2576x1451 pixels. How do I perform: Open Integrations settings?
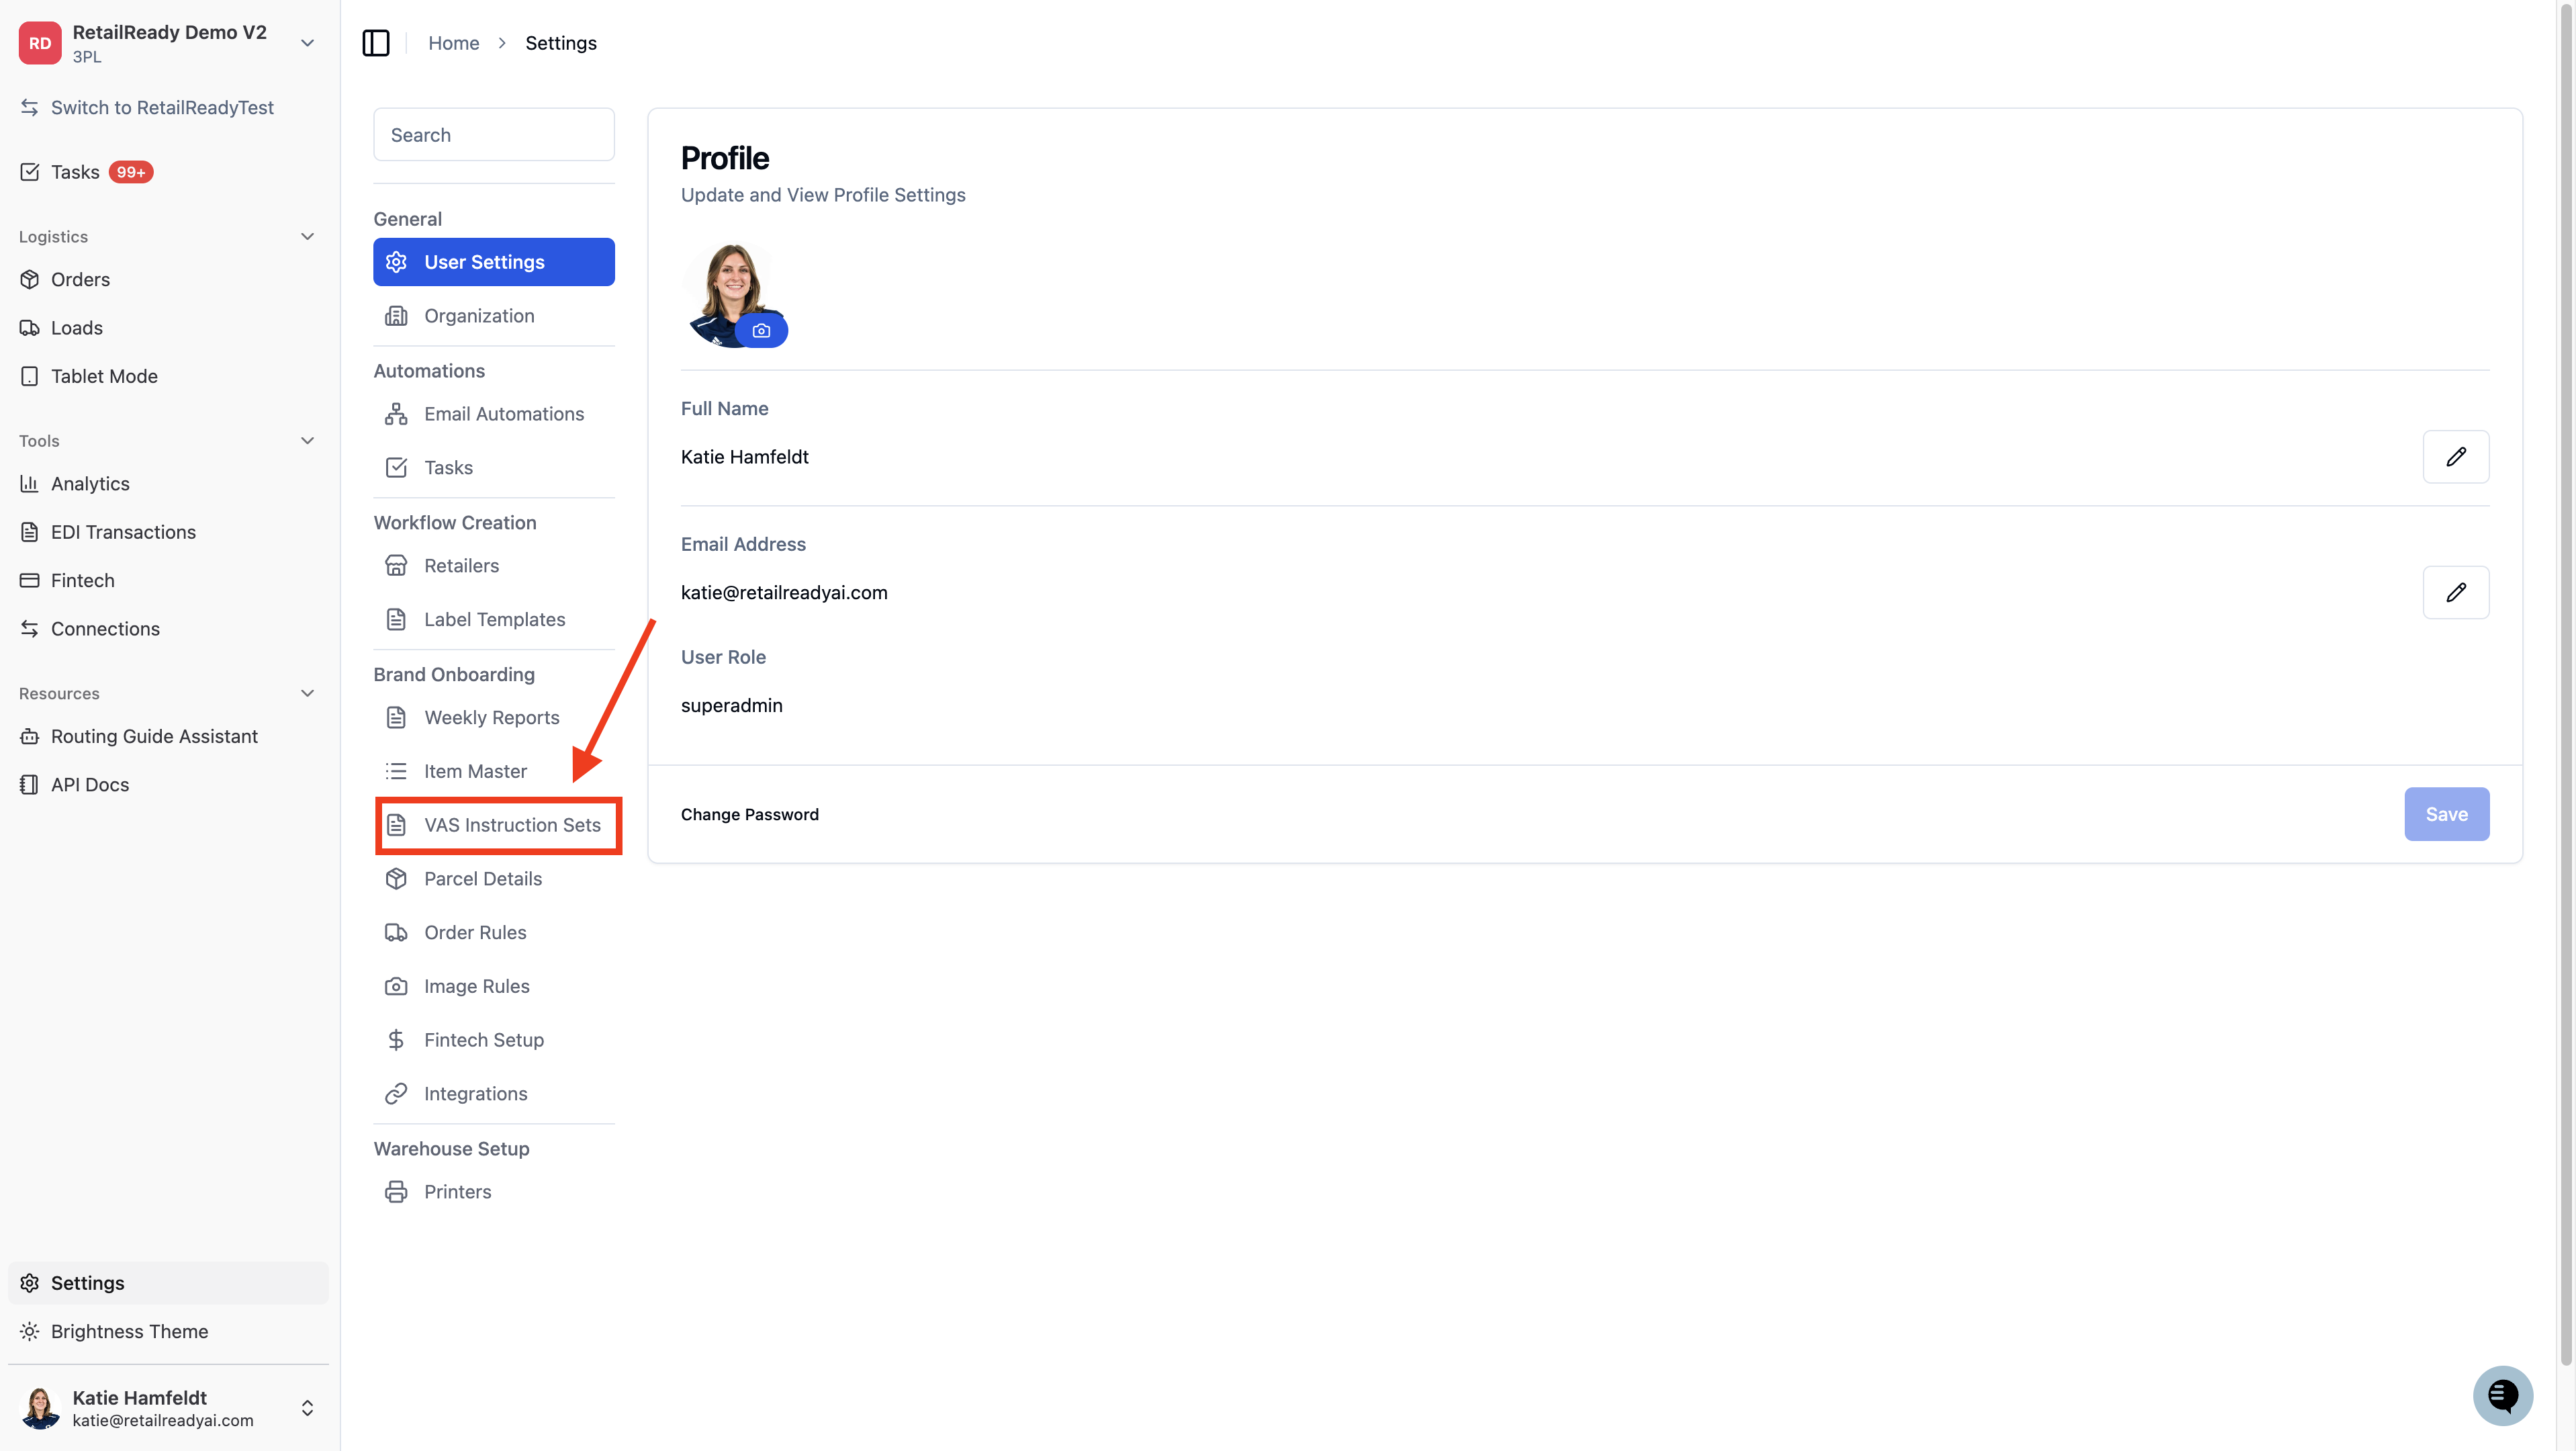coord(494,1094)
